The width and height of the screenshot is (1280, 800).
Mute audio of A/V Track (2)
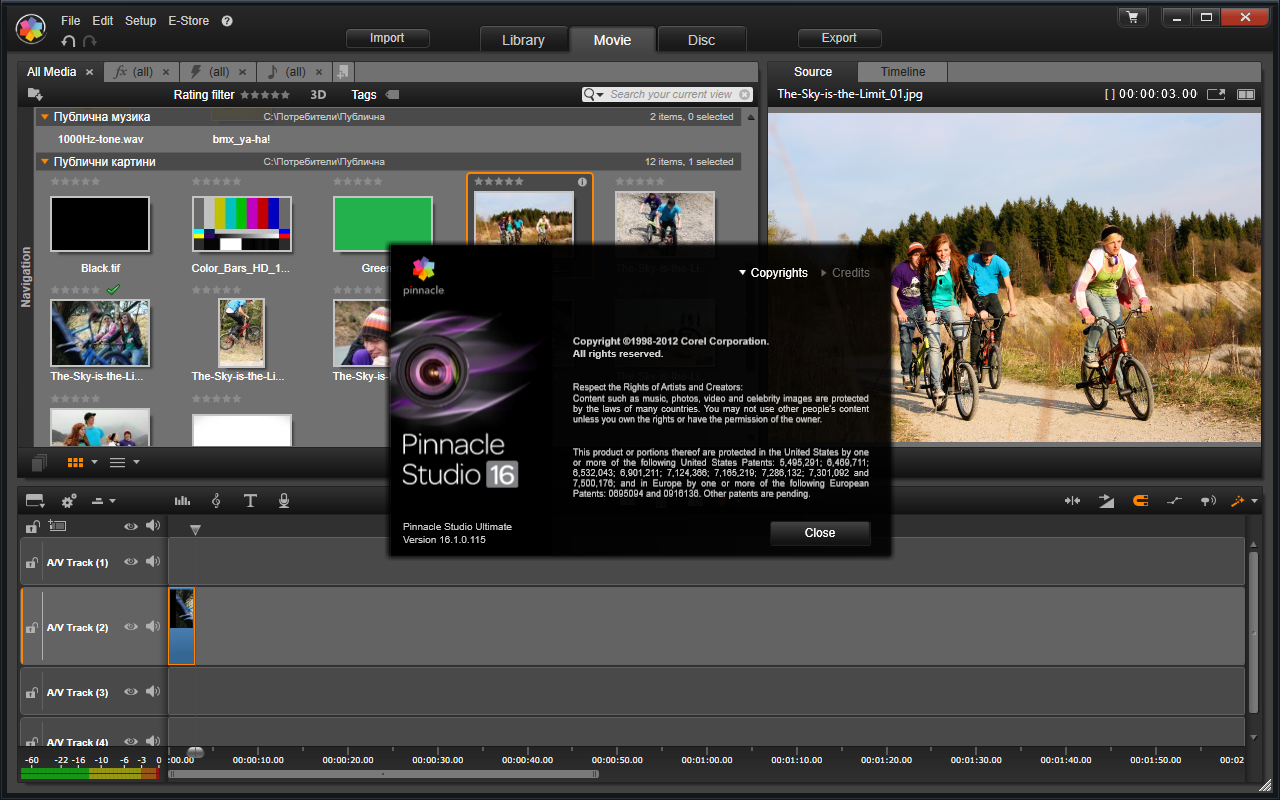(152, 627)
